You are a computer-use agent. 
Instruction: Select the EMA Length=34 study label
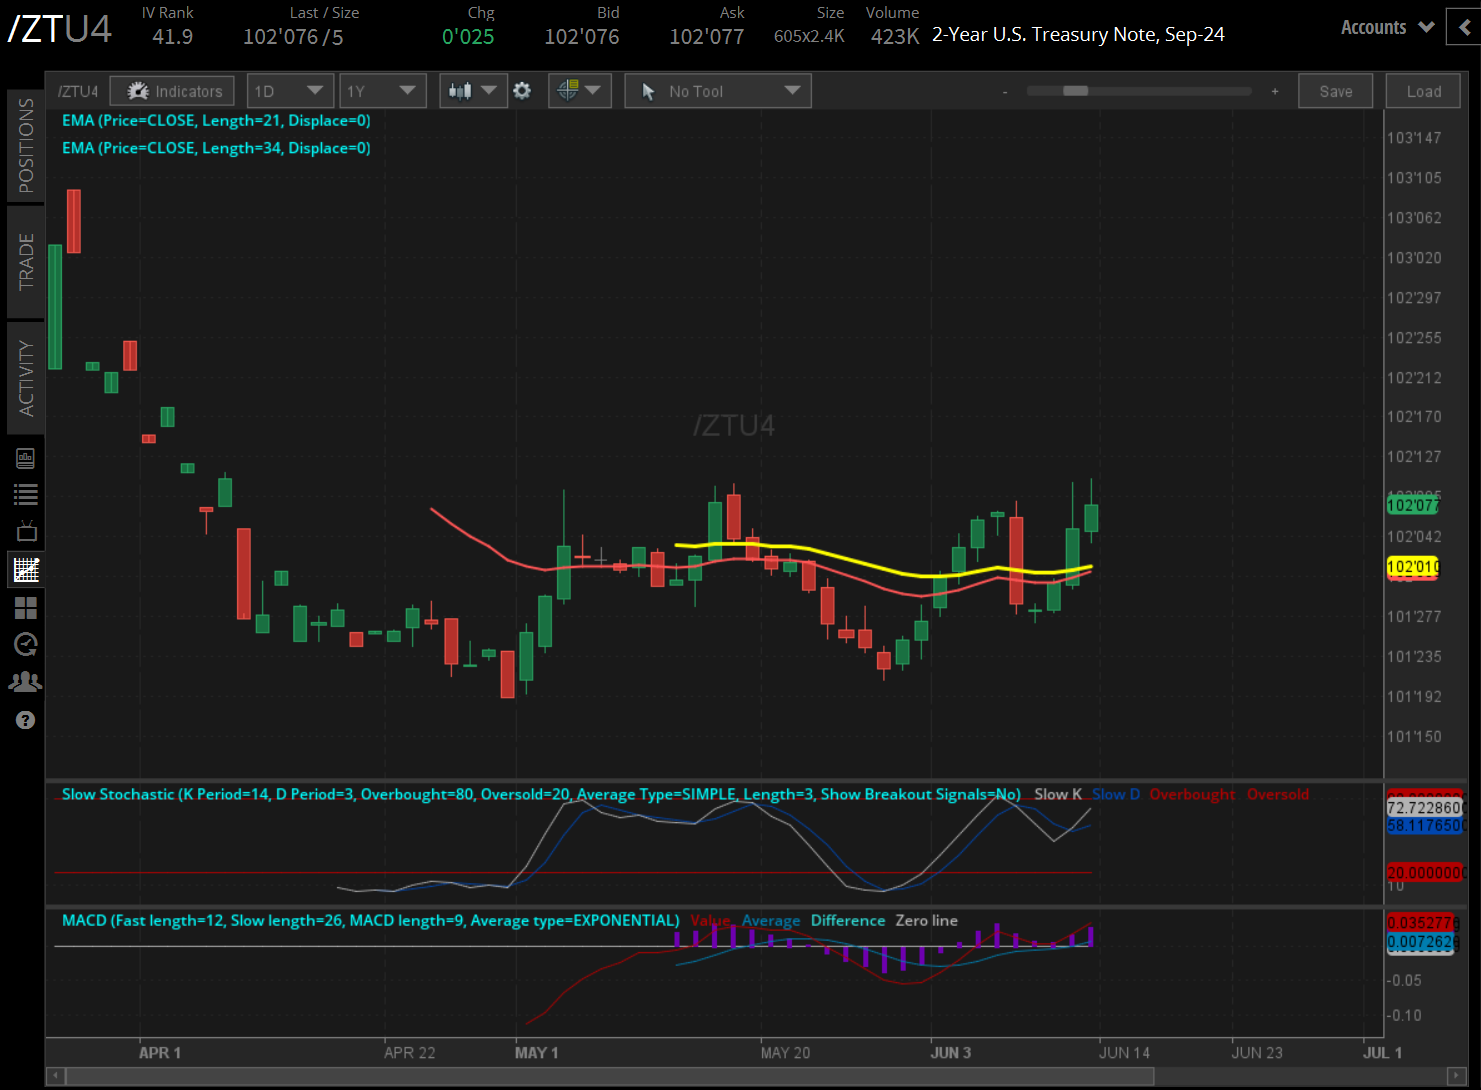pyautogui.click(x=216, y=148)
